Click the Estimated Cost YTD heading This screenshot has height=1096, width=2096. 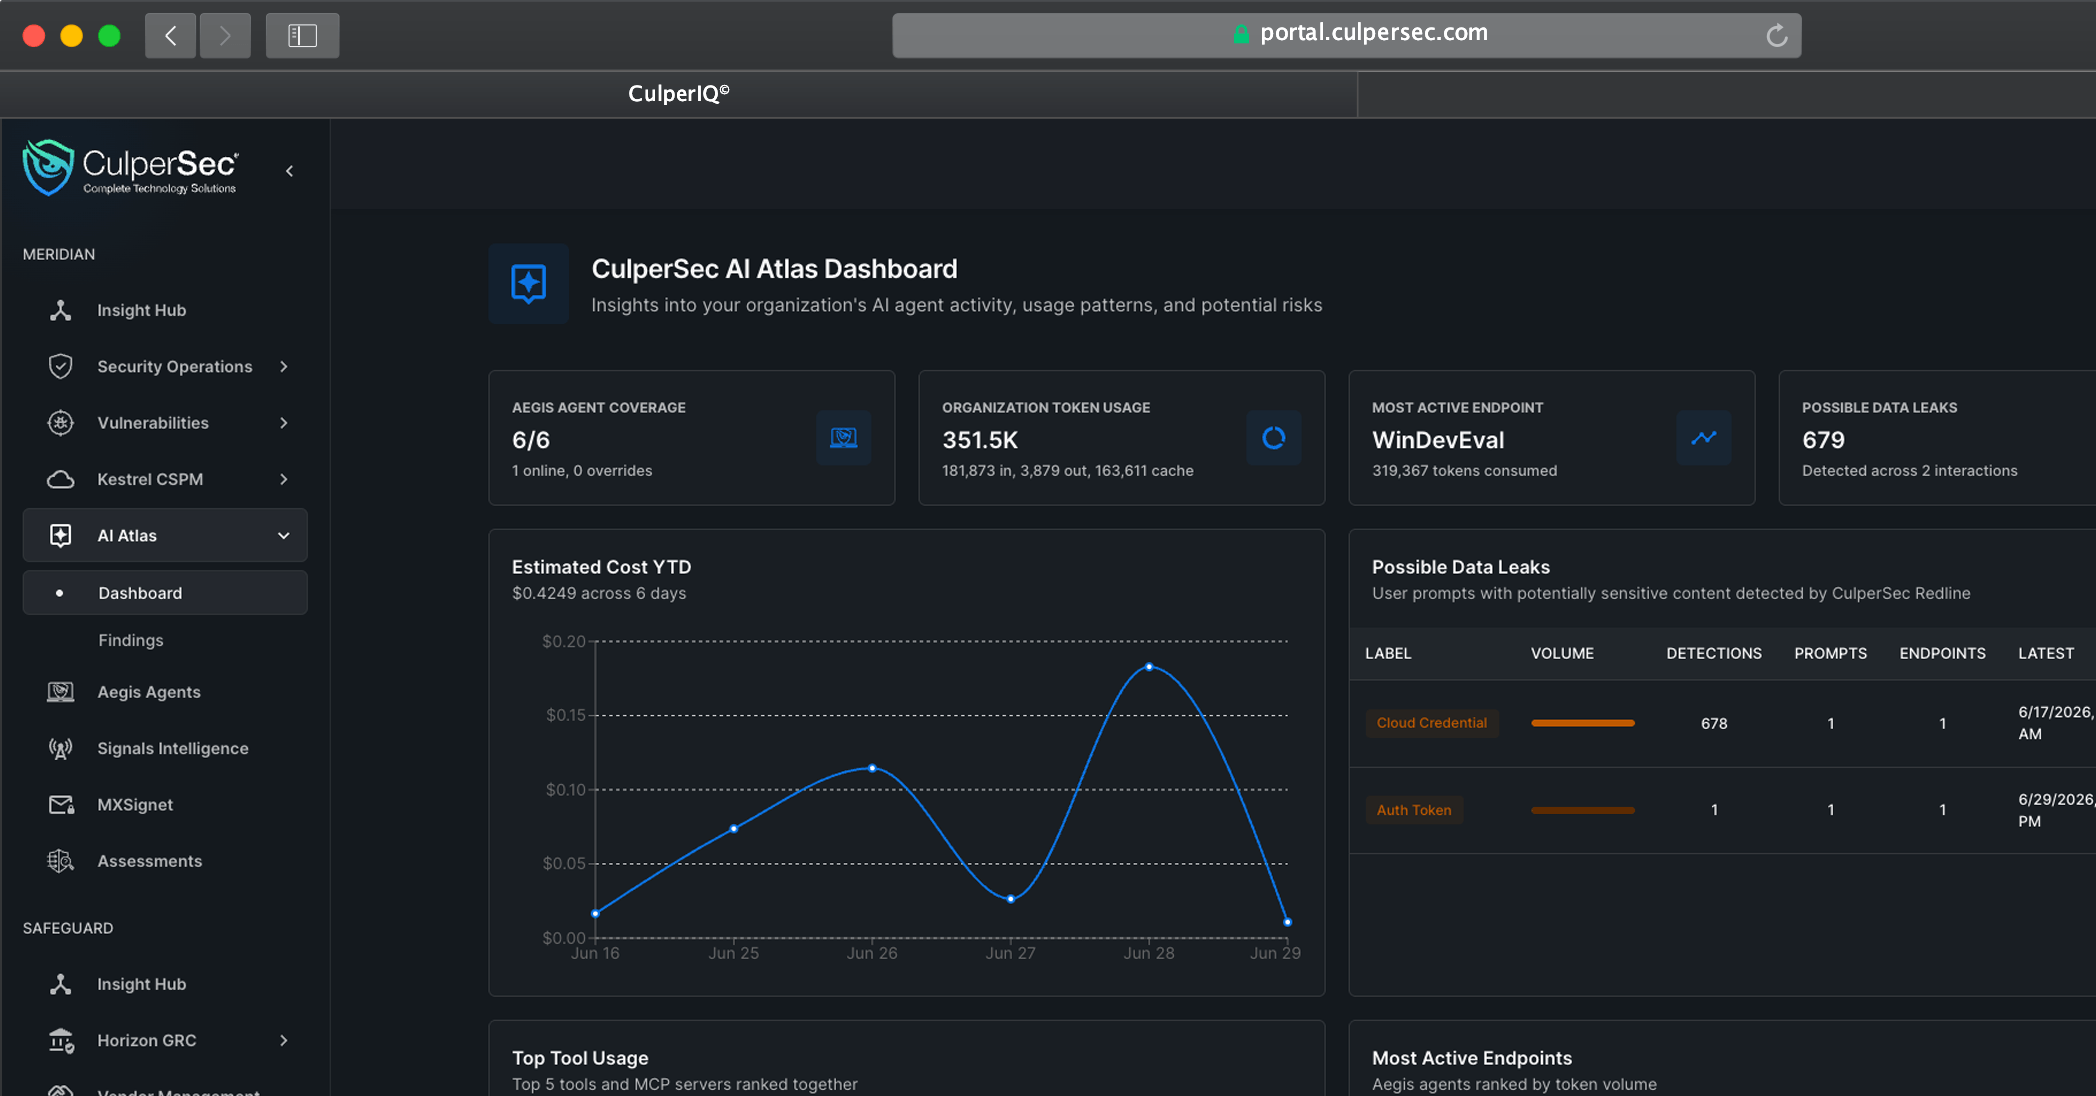click(x=602, y=567)
